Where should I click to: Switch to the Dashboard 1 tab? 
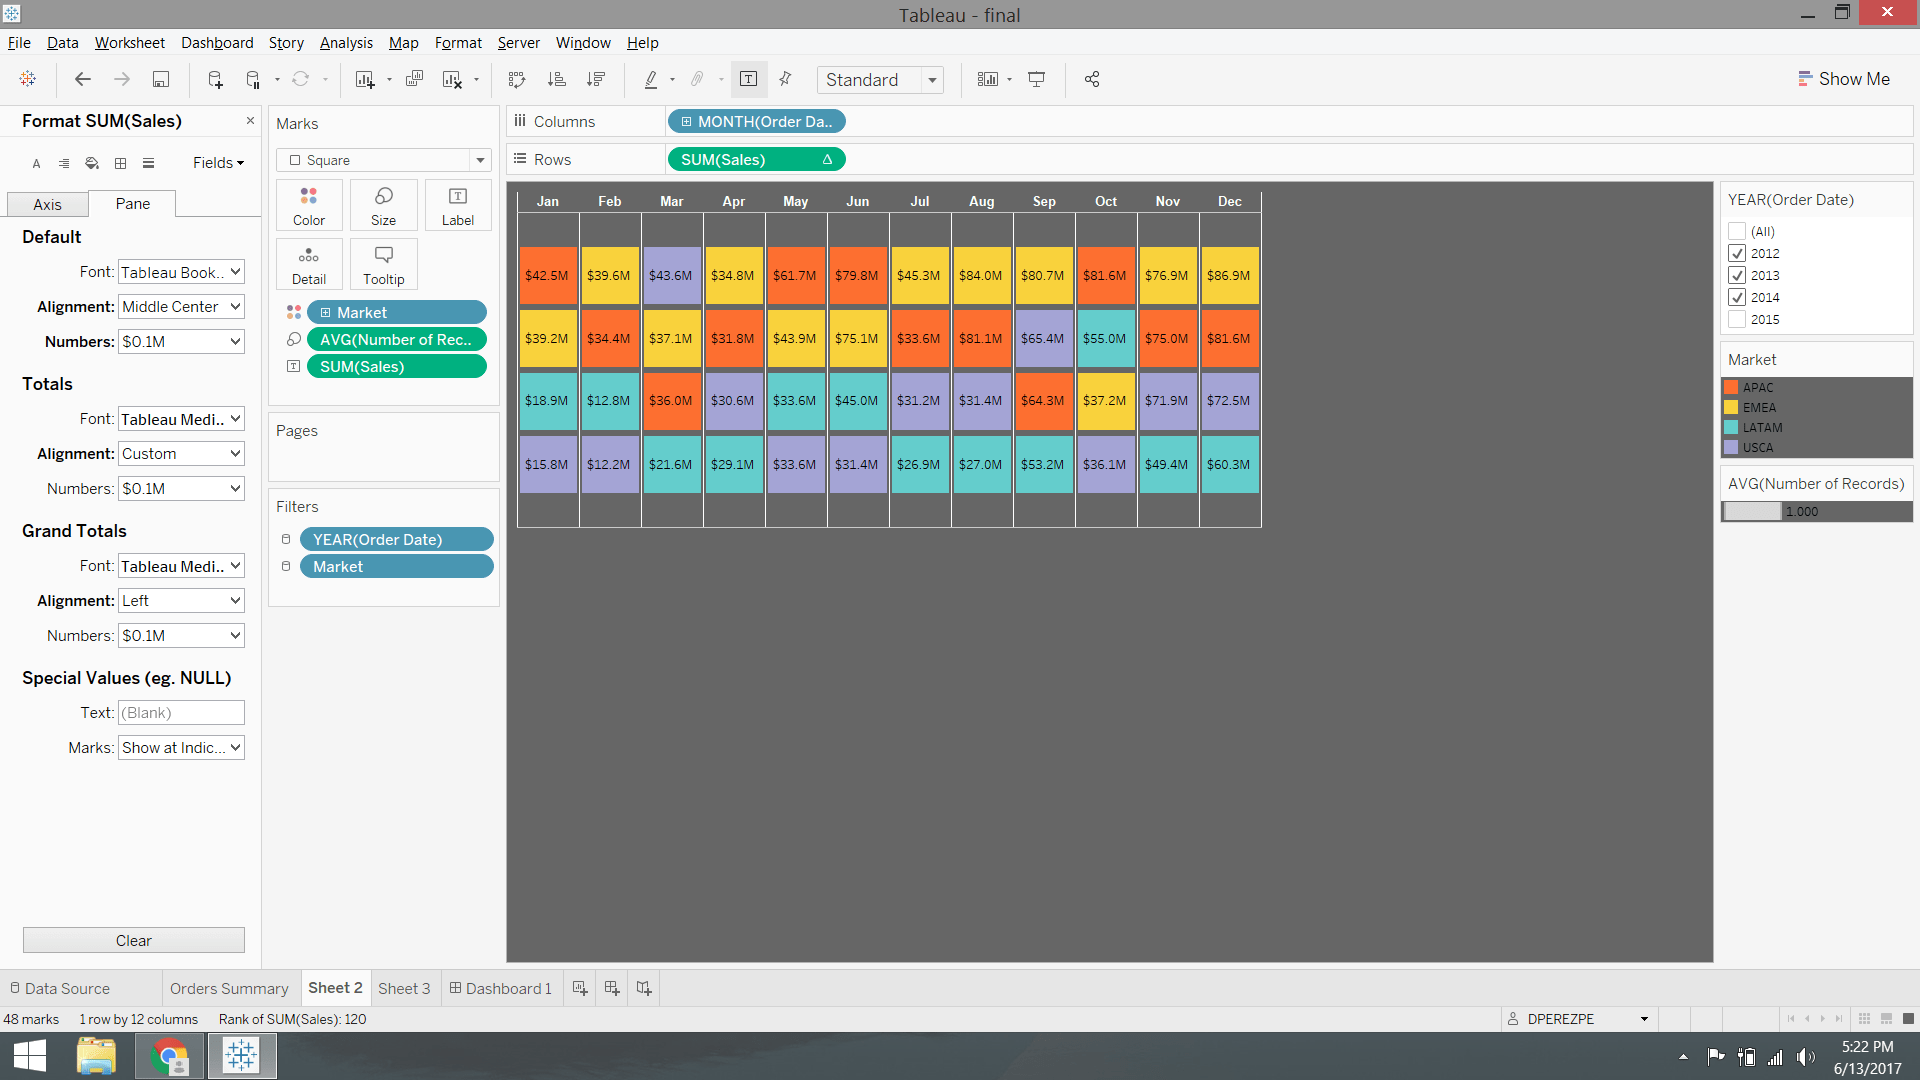pos(501,988)
